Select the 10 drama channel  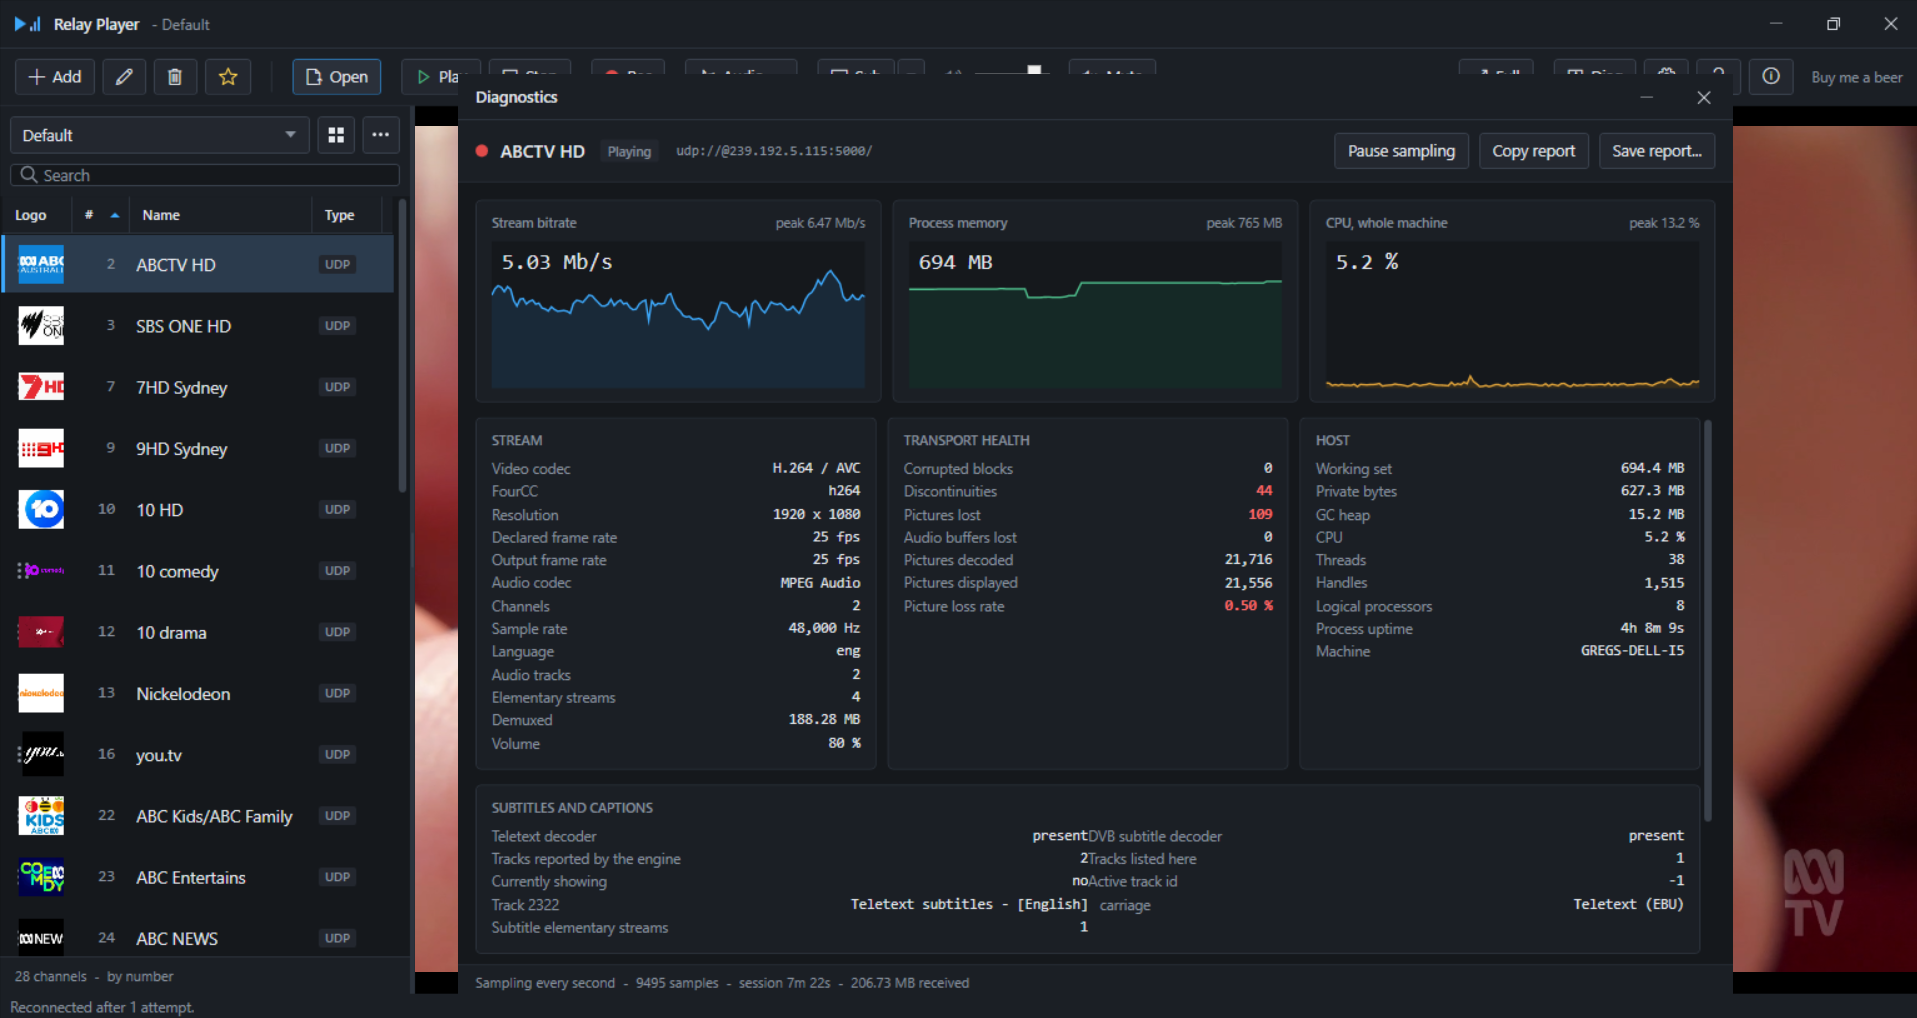tap(198, 632)
